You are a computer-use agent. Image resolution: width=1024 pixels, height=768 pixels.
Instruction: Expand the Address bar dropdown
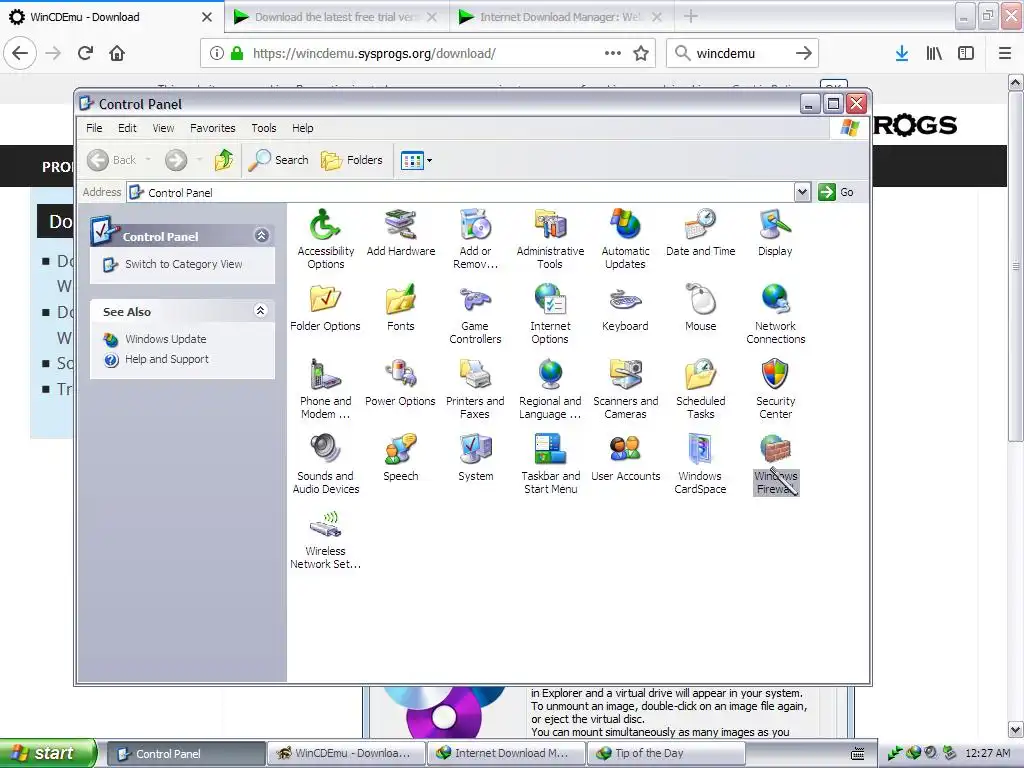803,192
